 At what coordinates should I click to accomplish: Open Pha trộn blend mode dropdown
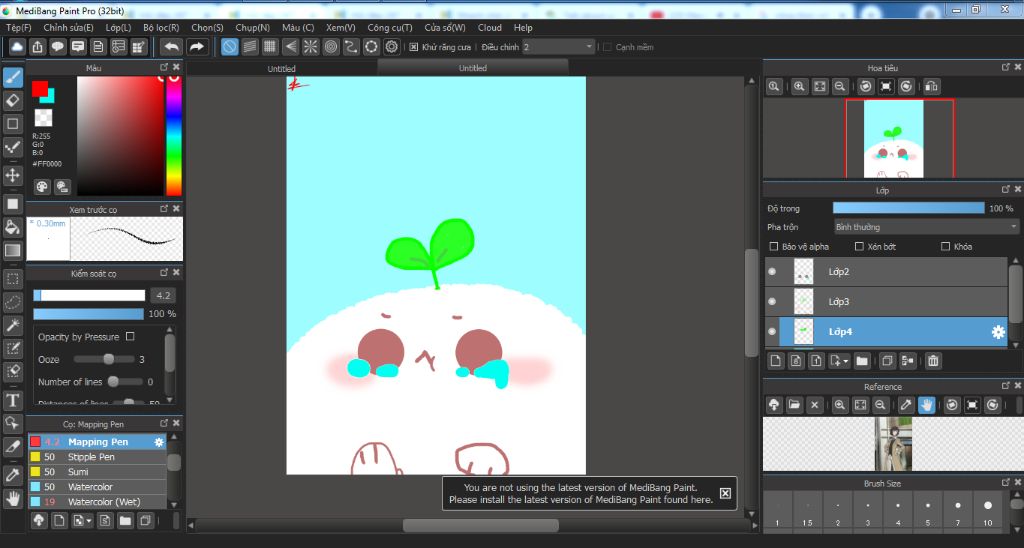[x=926, y=227]
